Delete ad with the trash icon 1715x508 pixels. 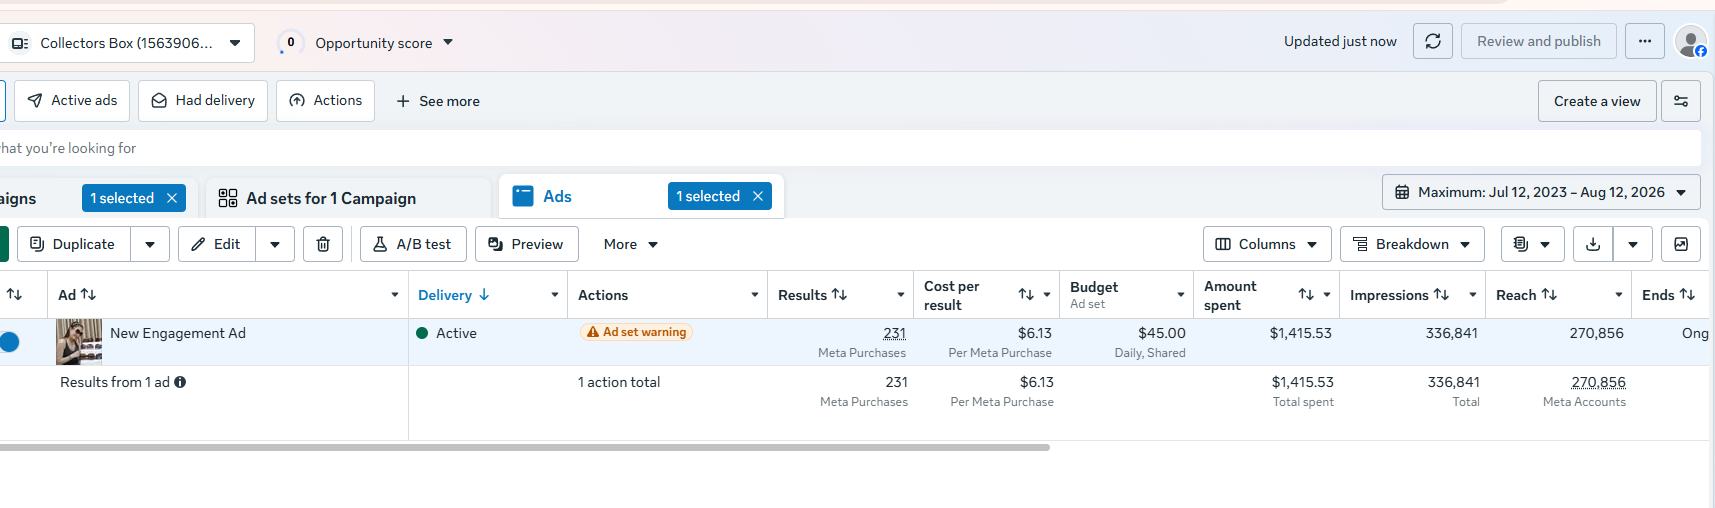[323, 244]
